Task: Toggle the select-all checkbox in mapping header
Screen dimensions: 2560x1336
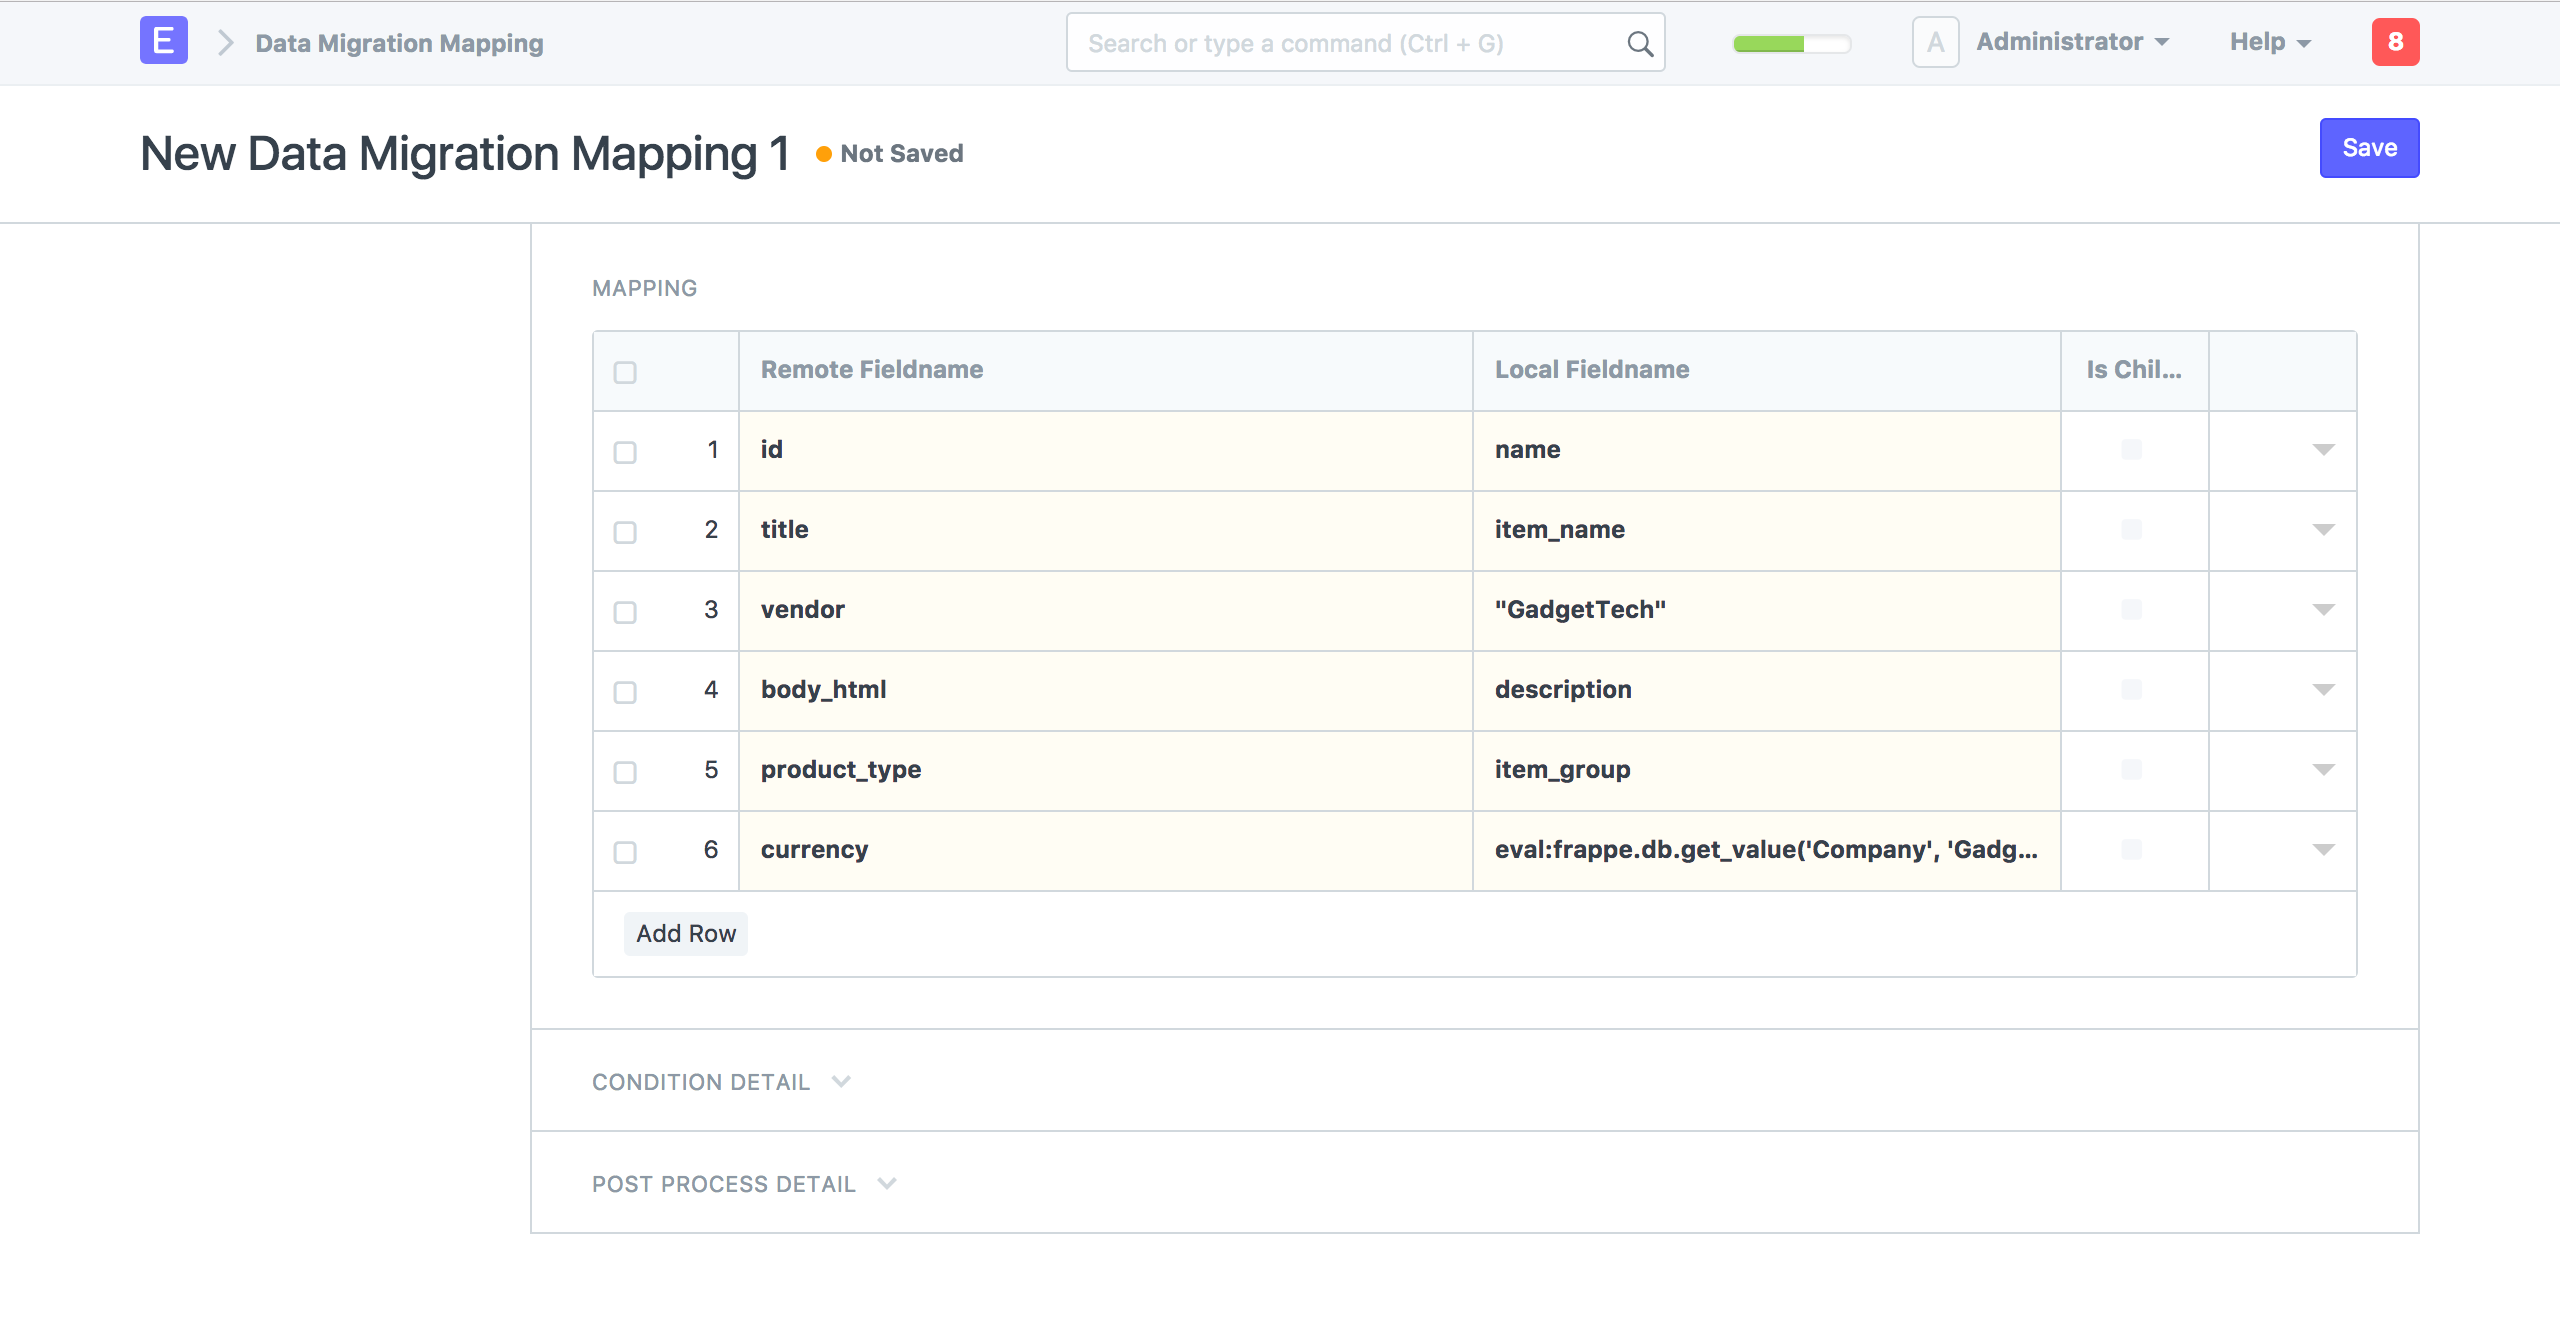Action: (625, 371)
